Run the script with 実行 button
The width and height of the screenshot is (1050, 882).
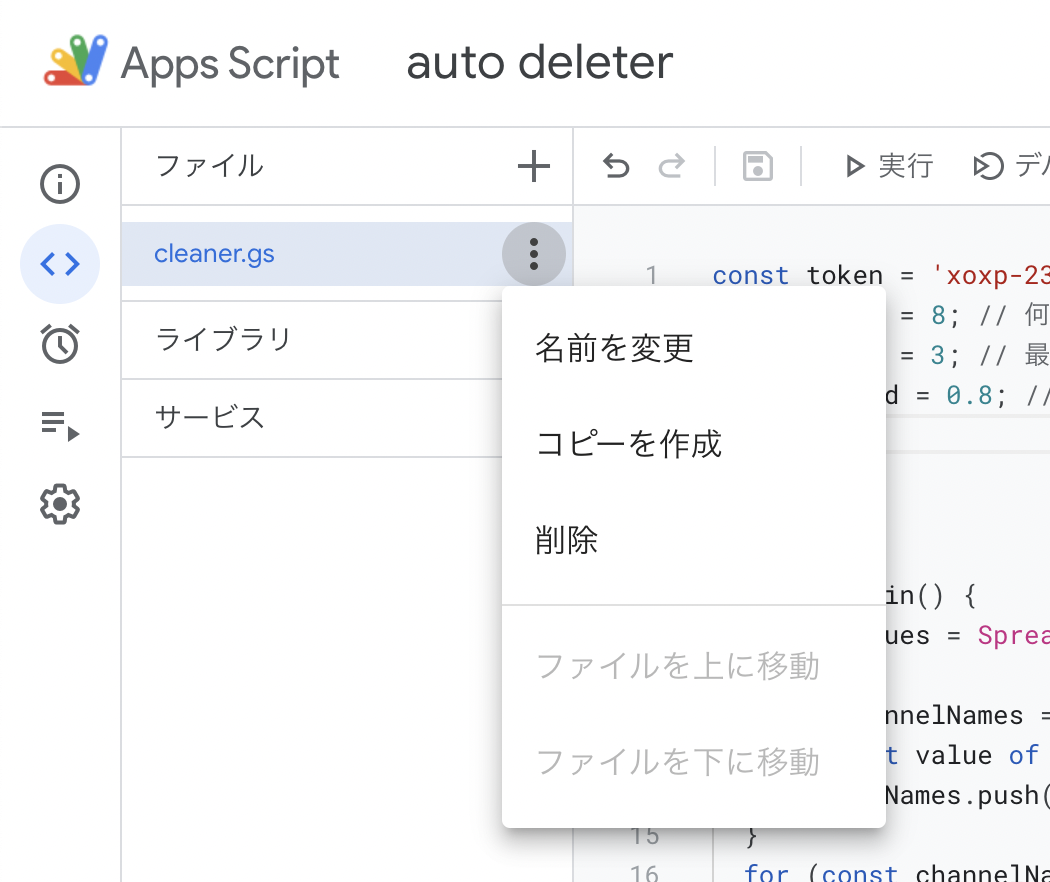(x=889, y=166)
